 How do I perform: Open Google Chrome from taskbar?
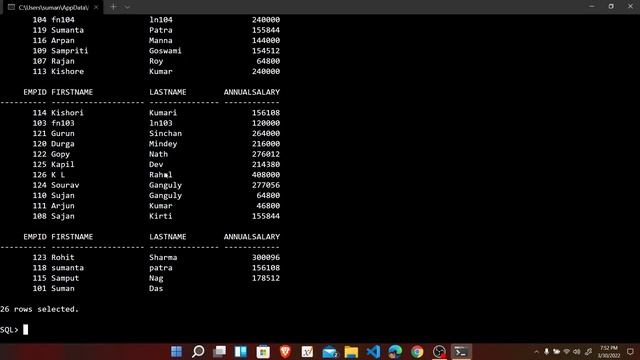[x=417, y=351]
